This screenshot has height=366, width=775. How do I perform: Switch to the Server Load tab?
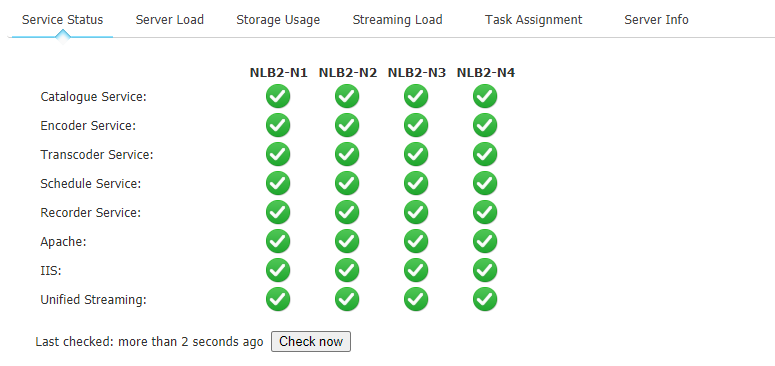pos(170,20)
